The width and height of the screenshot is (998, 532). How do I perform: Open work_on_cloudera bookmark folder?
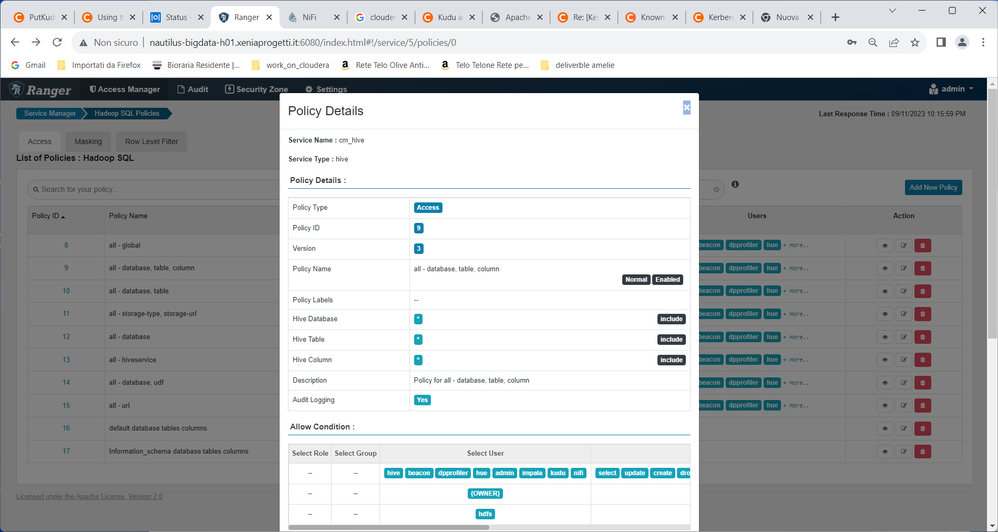[x=291, y=65]
